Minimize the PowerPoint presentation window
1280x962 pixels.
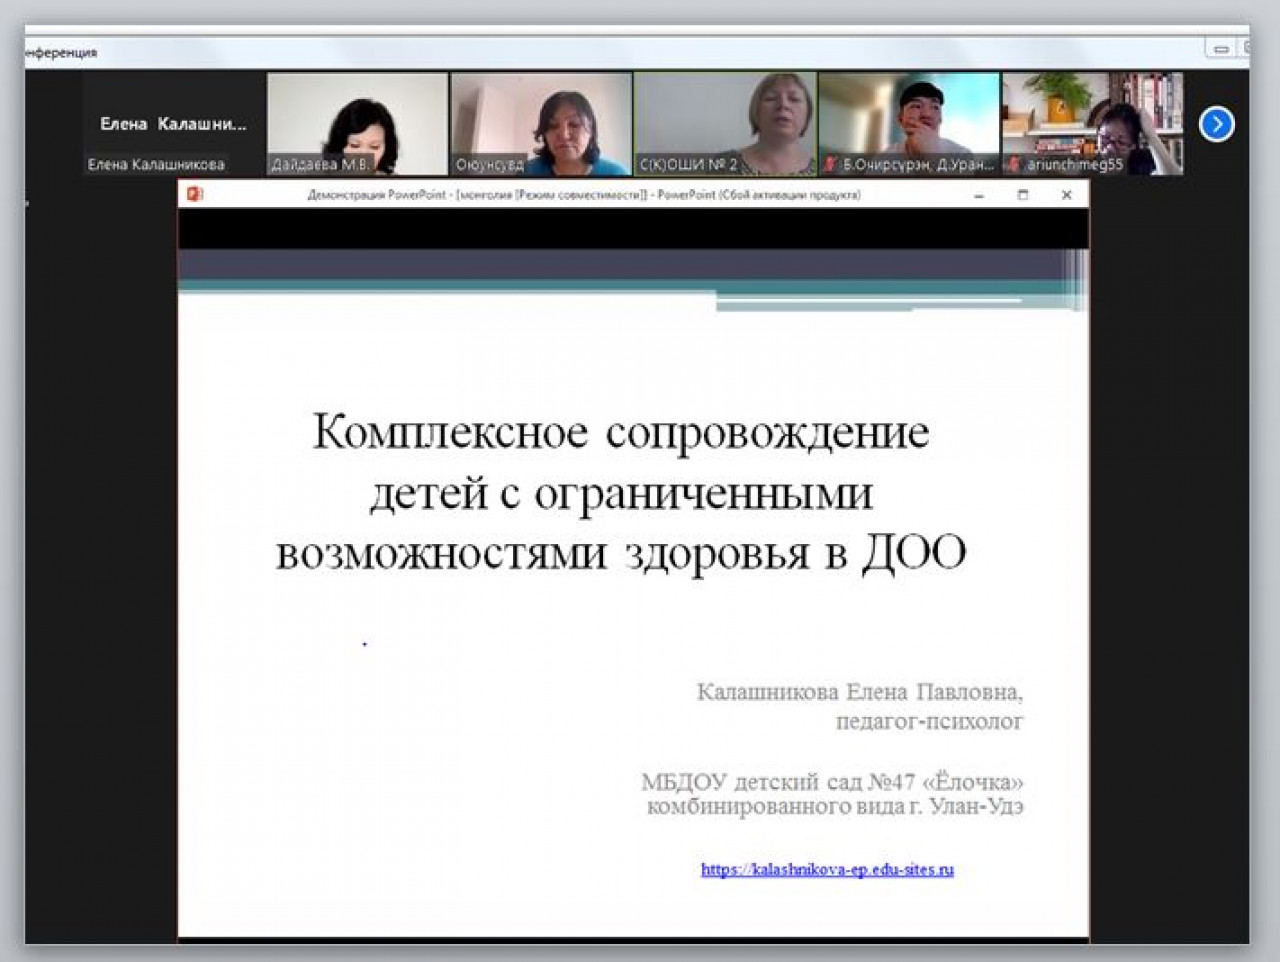(979, 195)
